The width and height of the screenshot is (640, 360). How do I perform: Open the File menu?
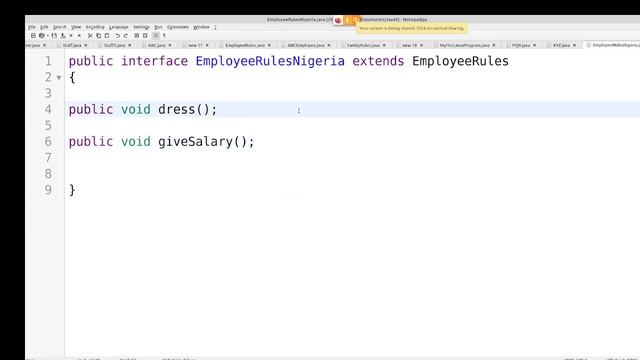pyautogui.click(x=32, y=27)
